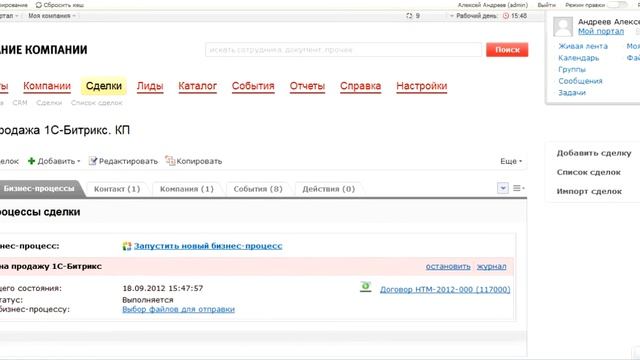This screenshot has width=640, height=360.
Task: Open the Каталог menu item
Action: (198, 86)
